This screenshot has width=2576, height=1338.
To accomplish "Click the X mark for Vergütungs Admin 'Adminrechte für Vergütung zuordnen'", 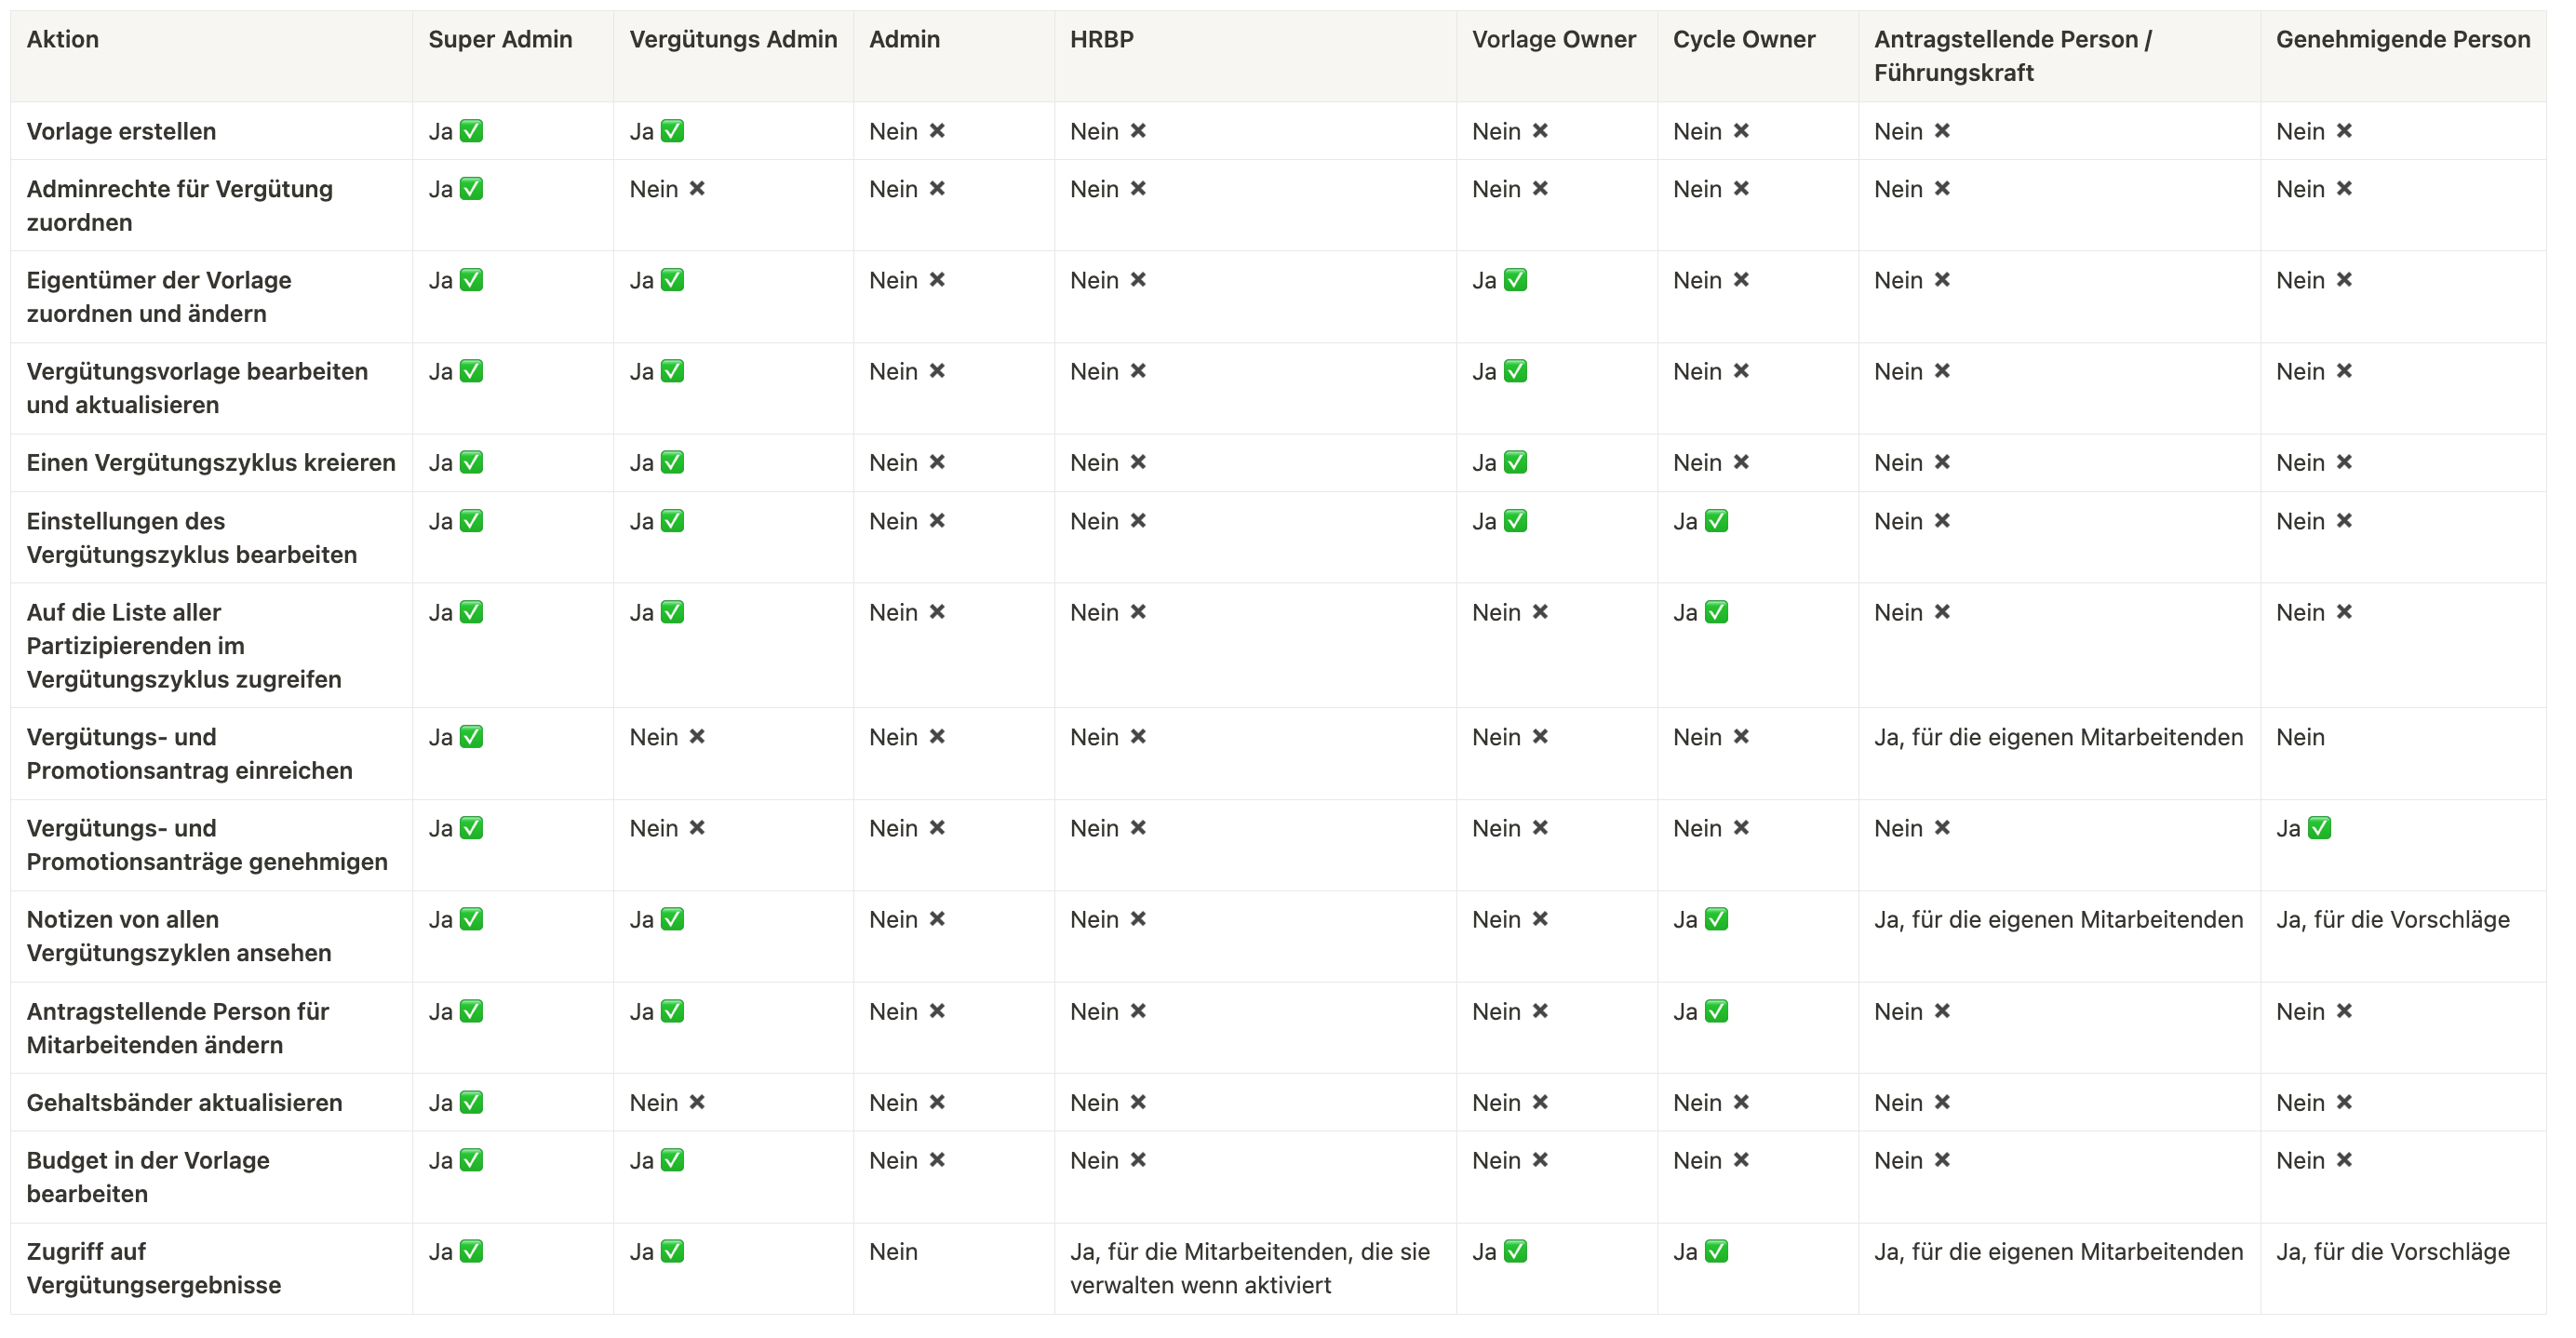I will pyautogui.click(x=697, y=189).
